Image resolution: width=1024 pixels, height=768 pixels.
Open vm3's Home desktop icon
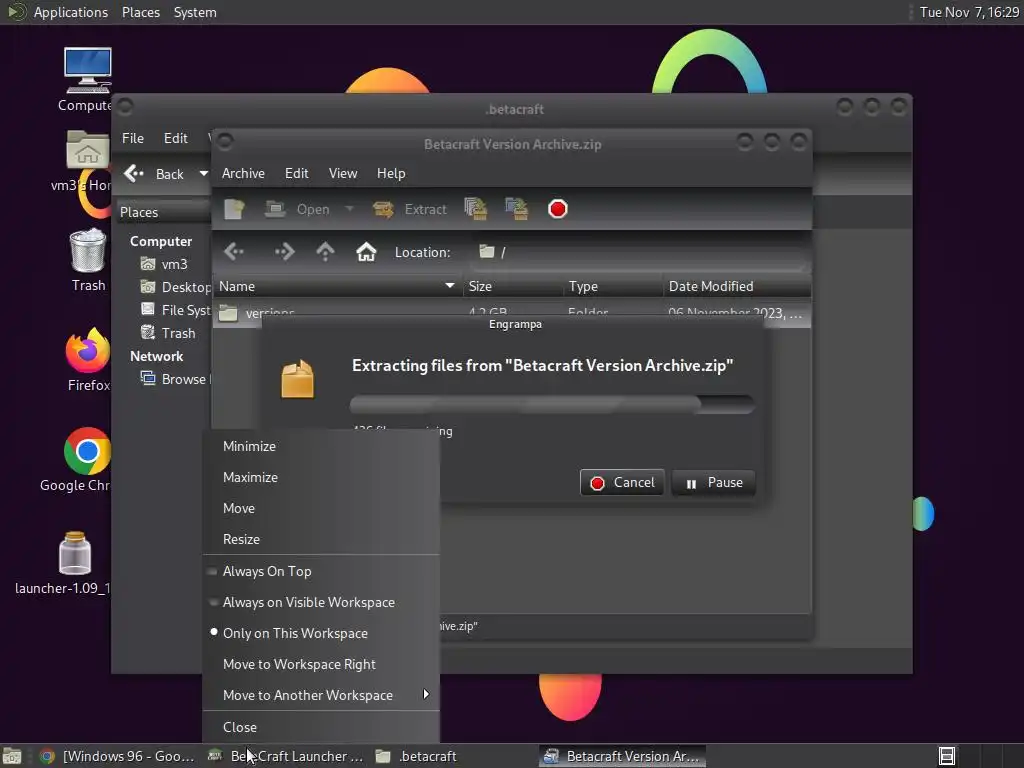pos(84,161)
